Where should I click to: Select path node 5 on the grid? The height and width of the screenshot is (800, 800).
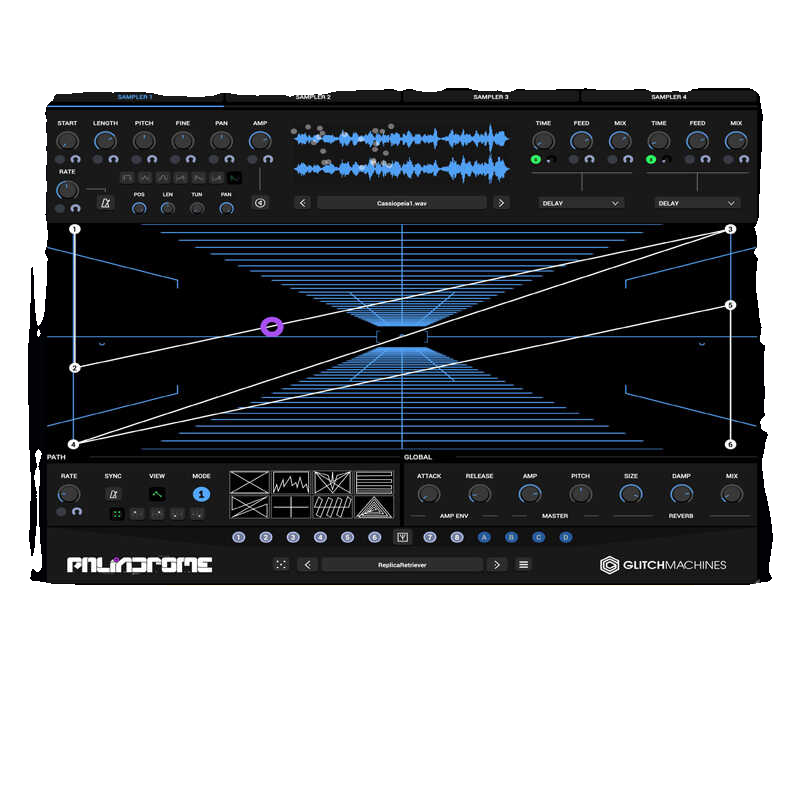click(x=730, y=305)
